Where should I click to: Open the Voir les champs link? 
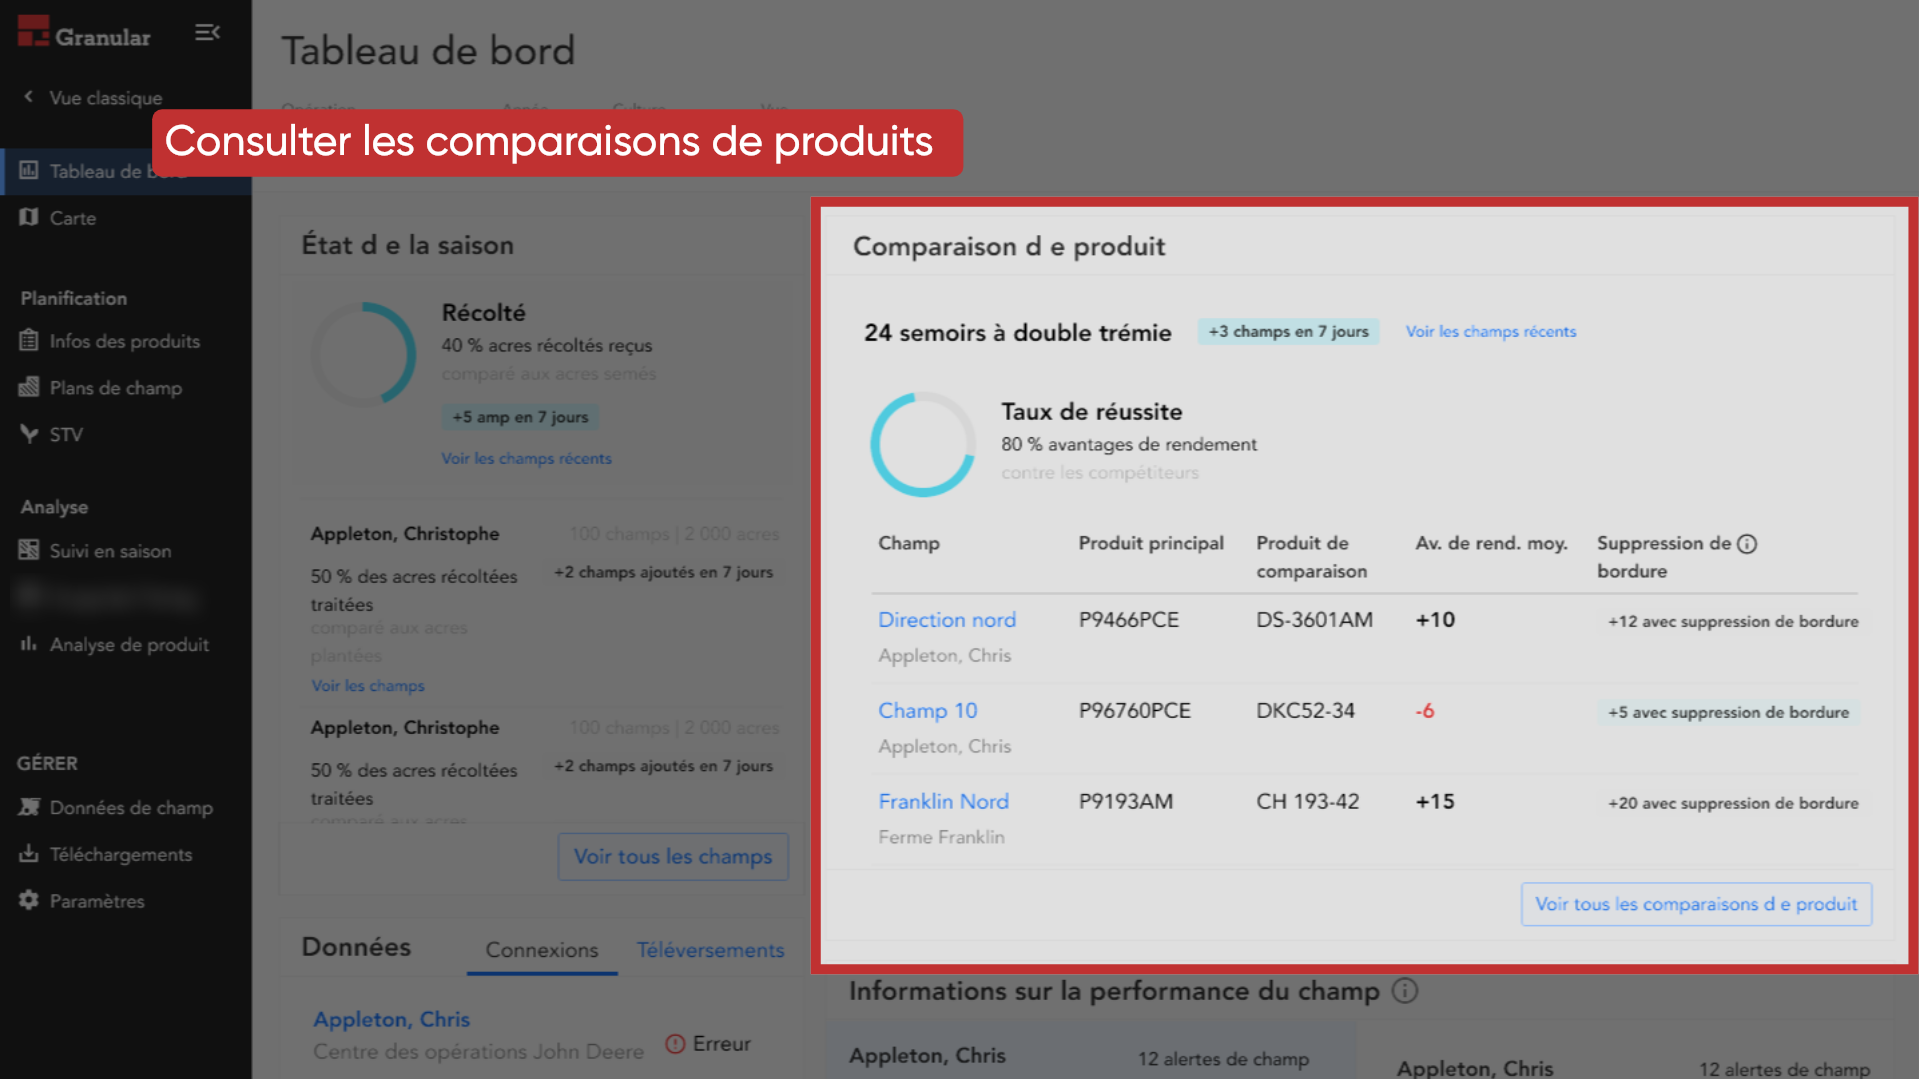tap(367, 686)
